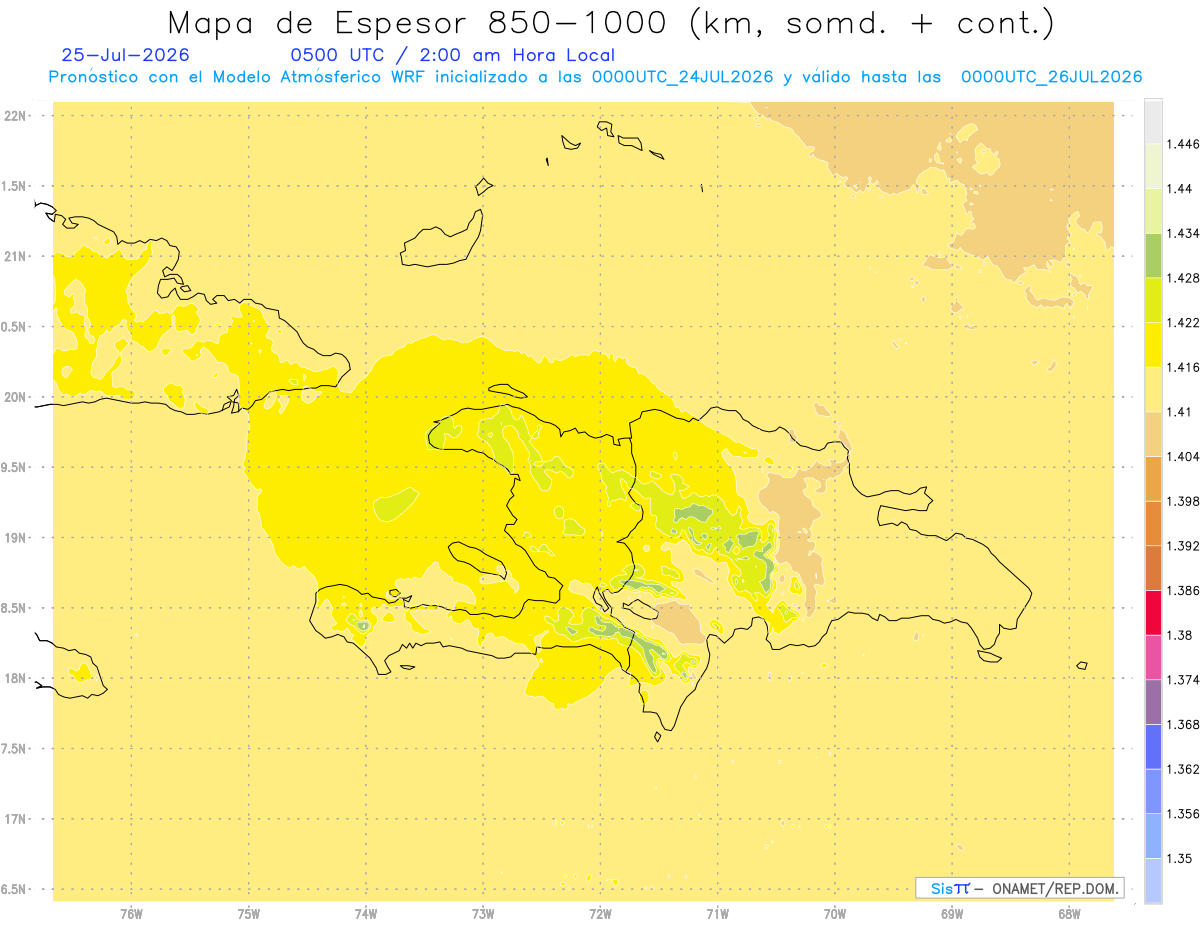Click the latitude axis label '18N'
The image size is (1200, 927).
tap(15, 678)
